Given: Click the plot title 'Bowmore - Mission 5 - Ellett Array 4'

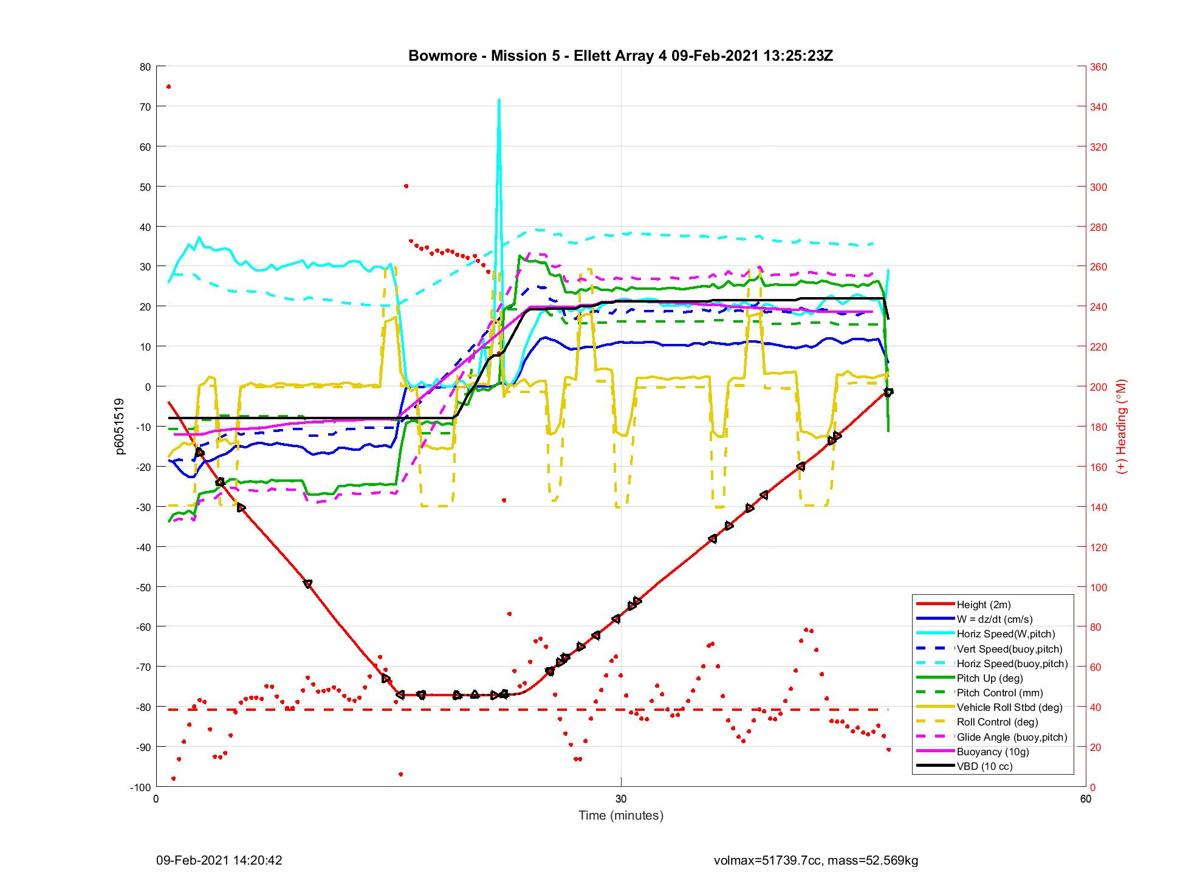Looking at the screenshot, I should [x=537, y=55].
